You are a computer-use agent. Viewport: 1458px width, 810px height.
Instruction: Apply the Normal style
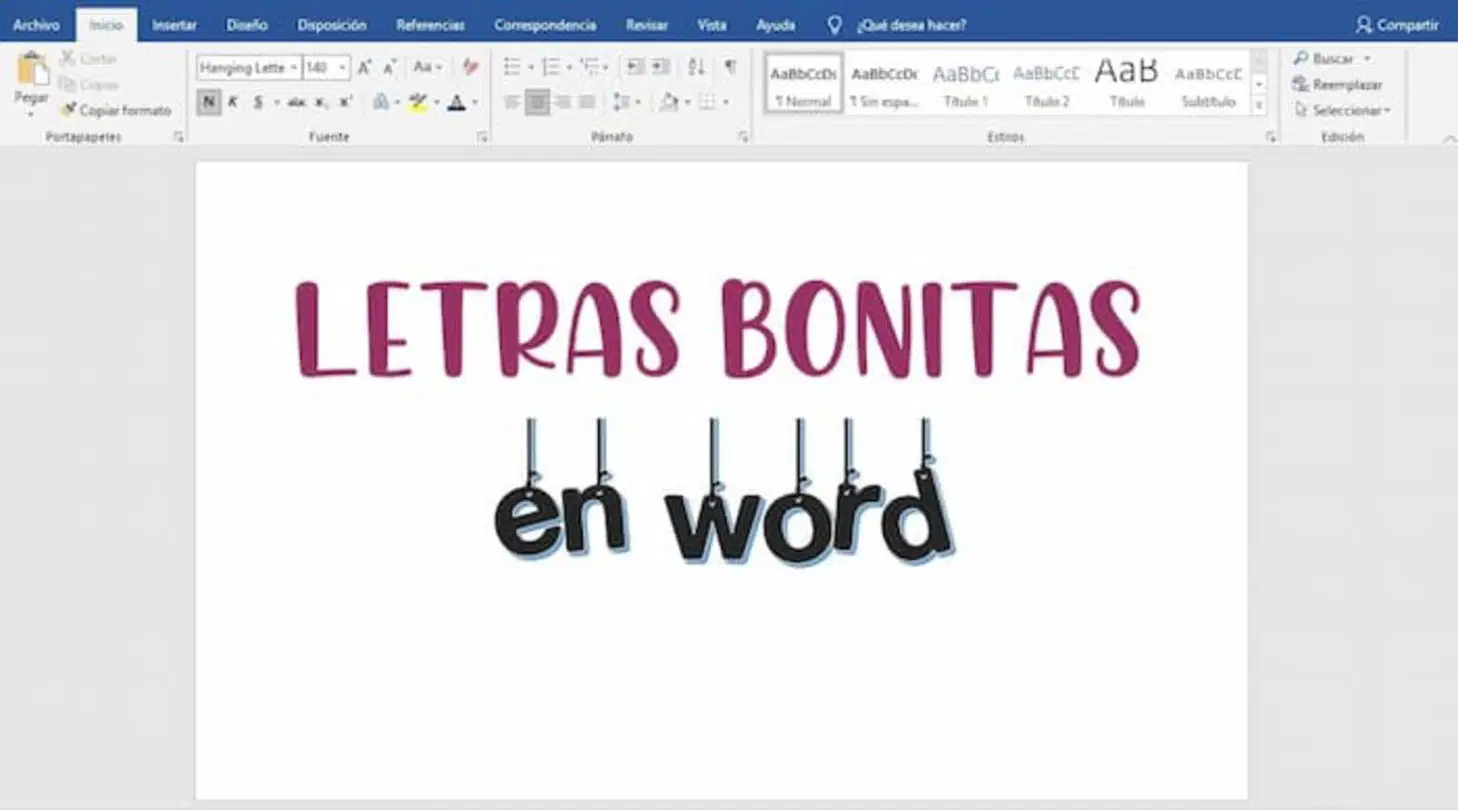(804, 83)
